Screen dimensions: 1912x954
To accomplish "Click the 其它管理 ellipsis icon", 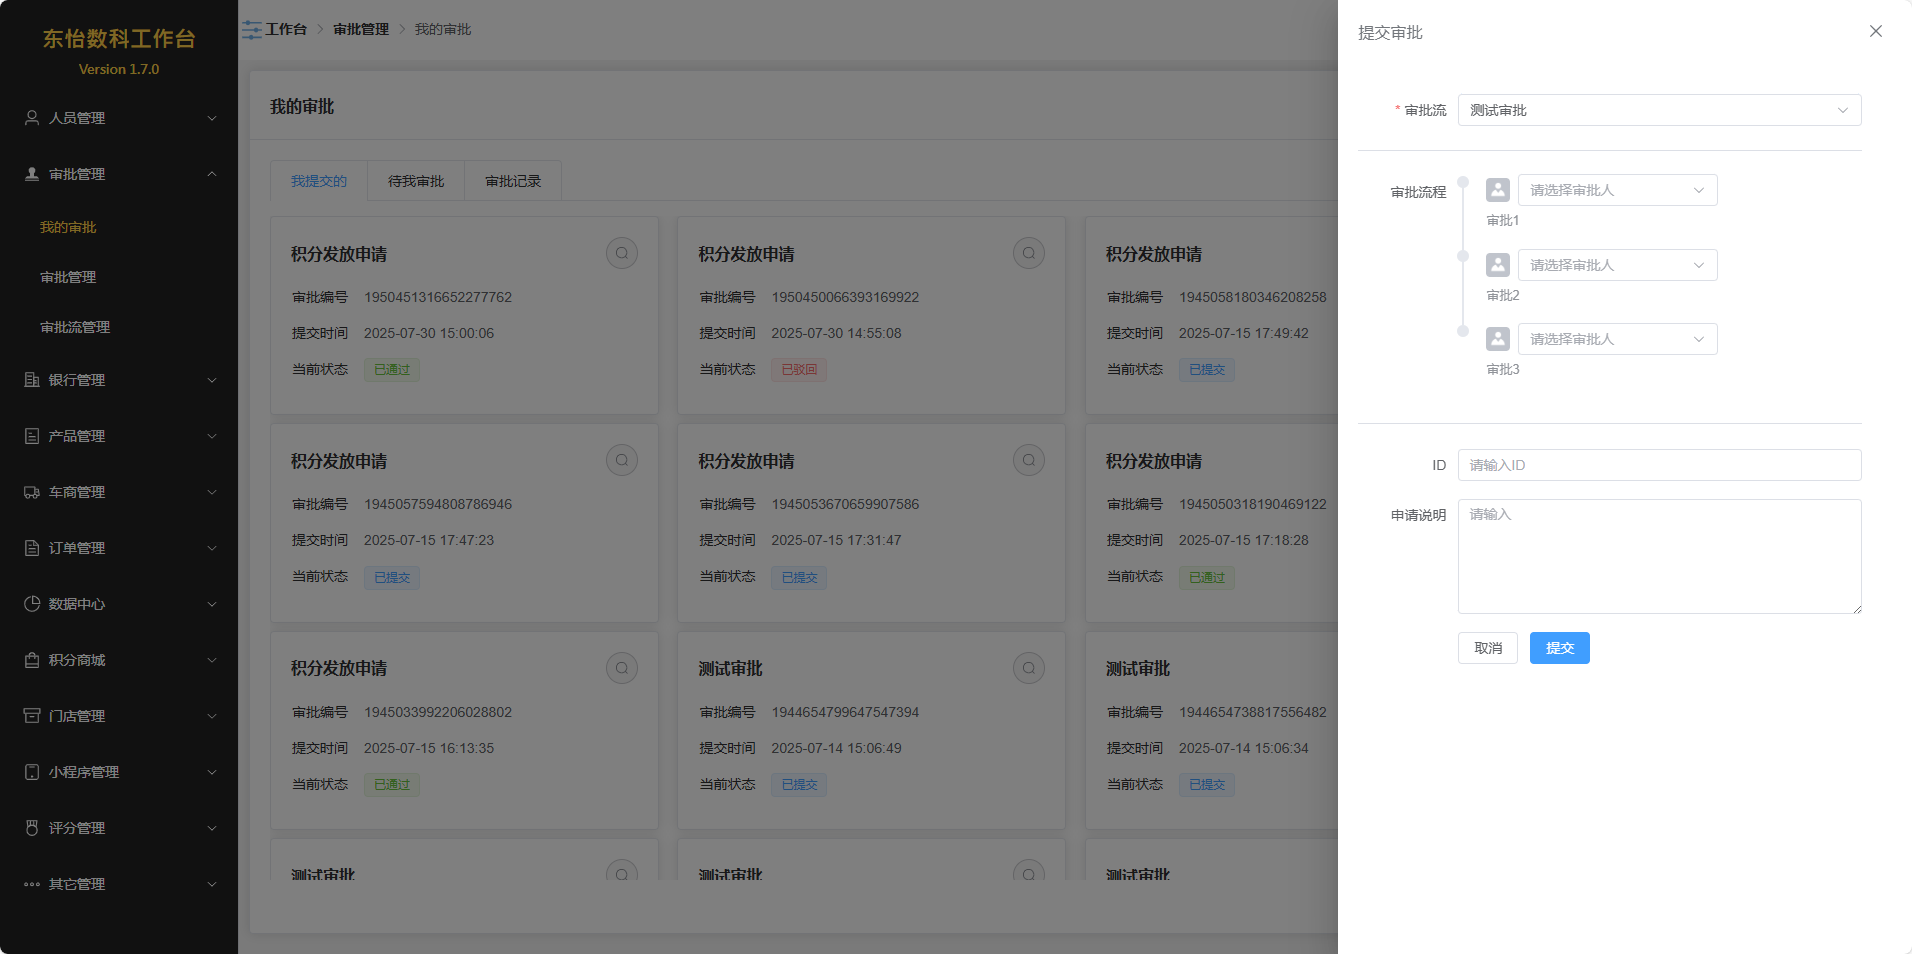I will tap(32, 884).
